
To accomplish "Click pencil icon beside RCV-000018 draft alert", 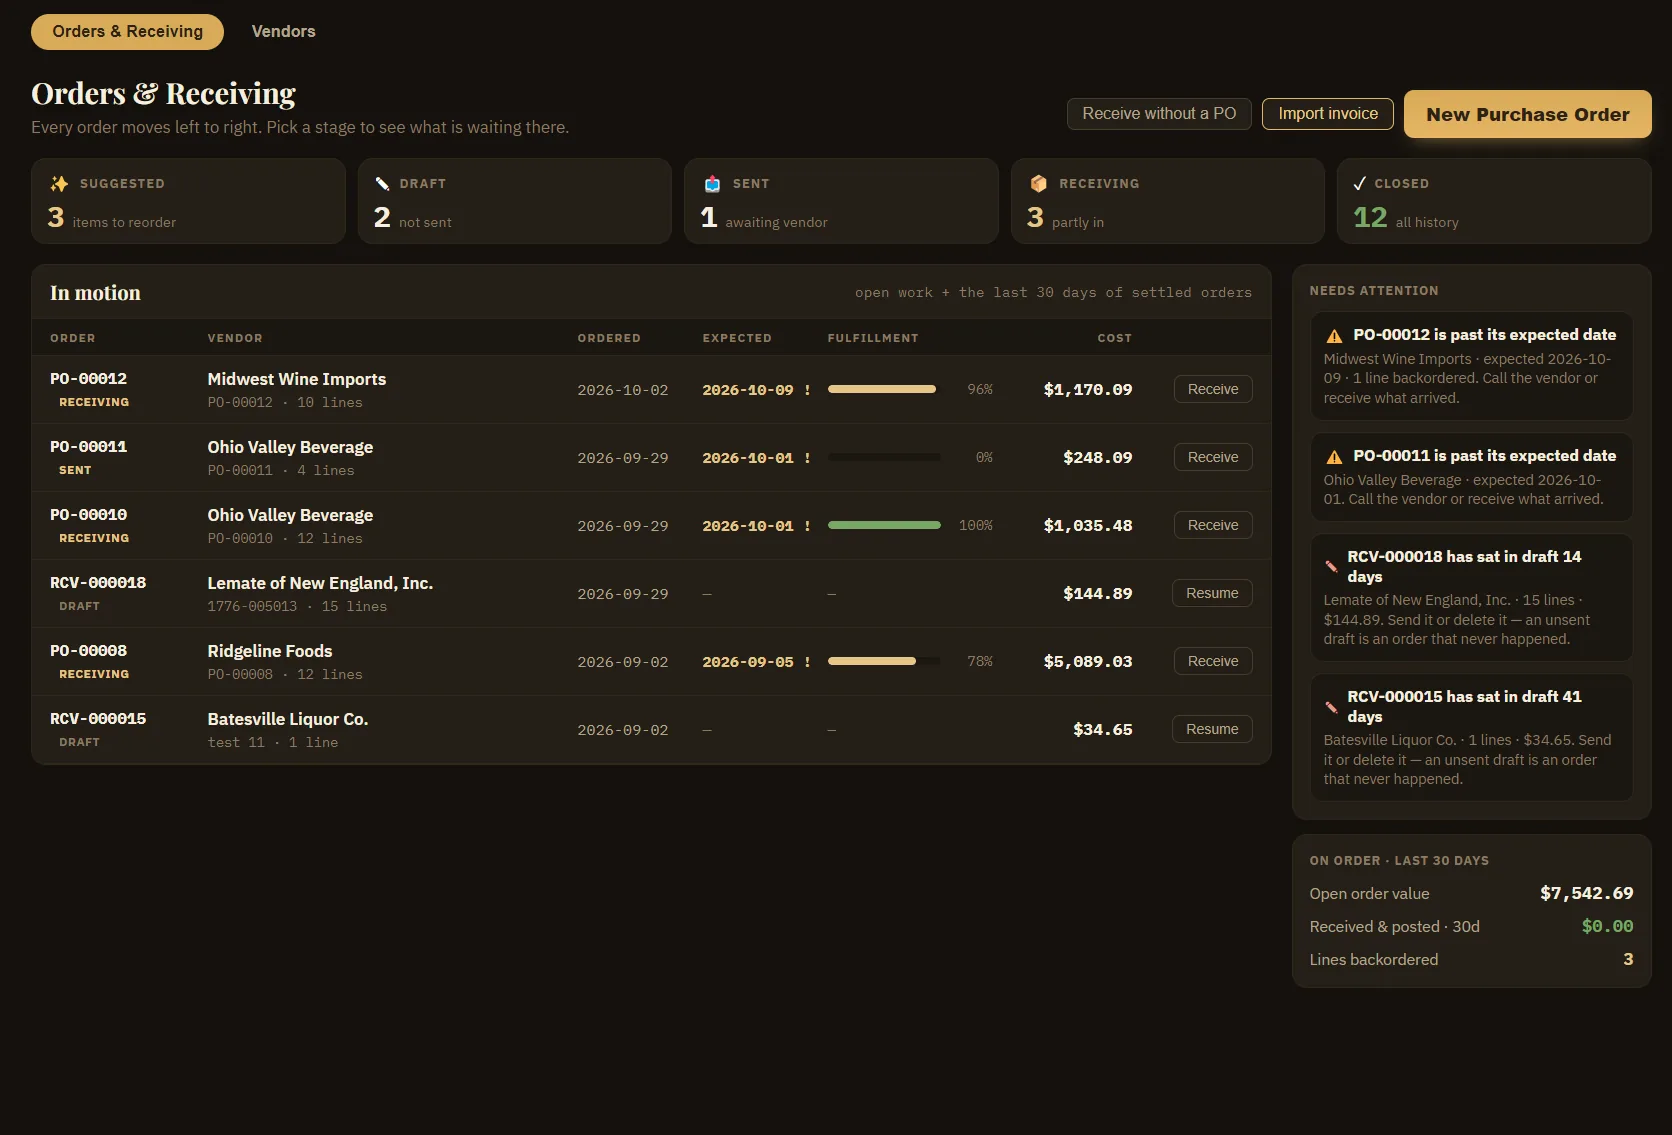I will coord(1331,567).
